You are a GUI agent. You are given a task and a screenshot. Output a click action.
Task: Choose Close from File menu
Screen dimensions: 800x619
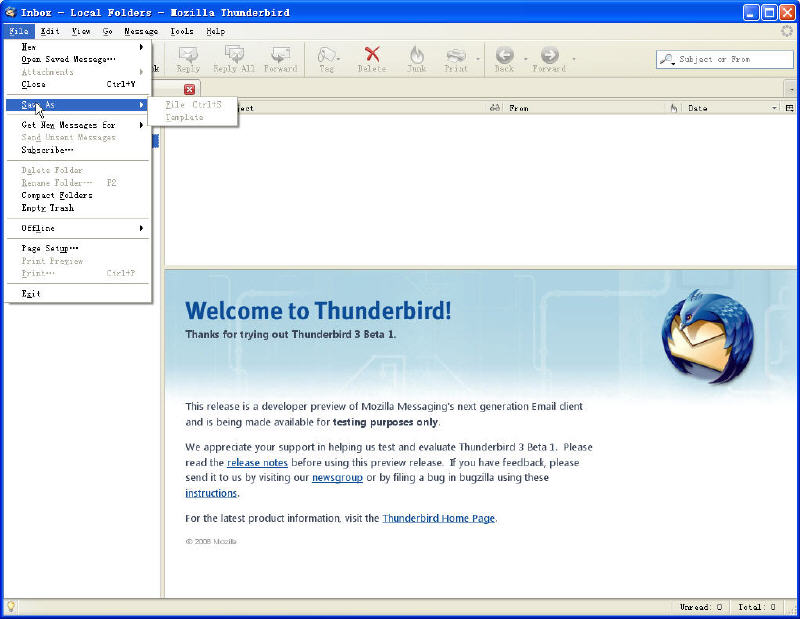[x=77, y=84]
